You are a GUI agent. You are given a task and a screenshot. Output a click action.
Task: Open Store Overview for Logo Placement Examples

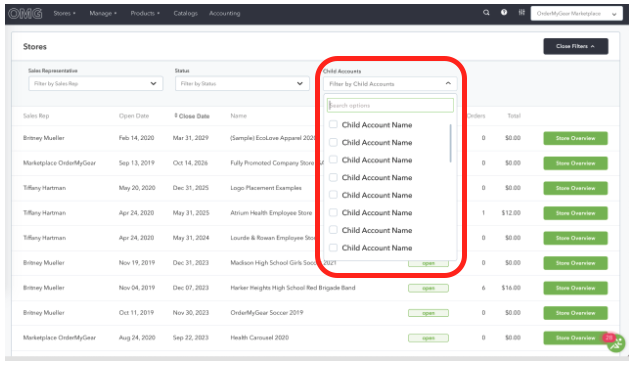(x=576, y=188)
